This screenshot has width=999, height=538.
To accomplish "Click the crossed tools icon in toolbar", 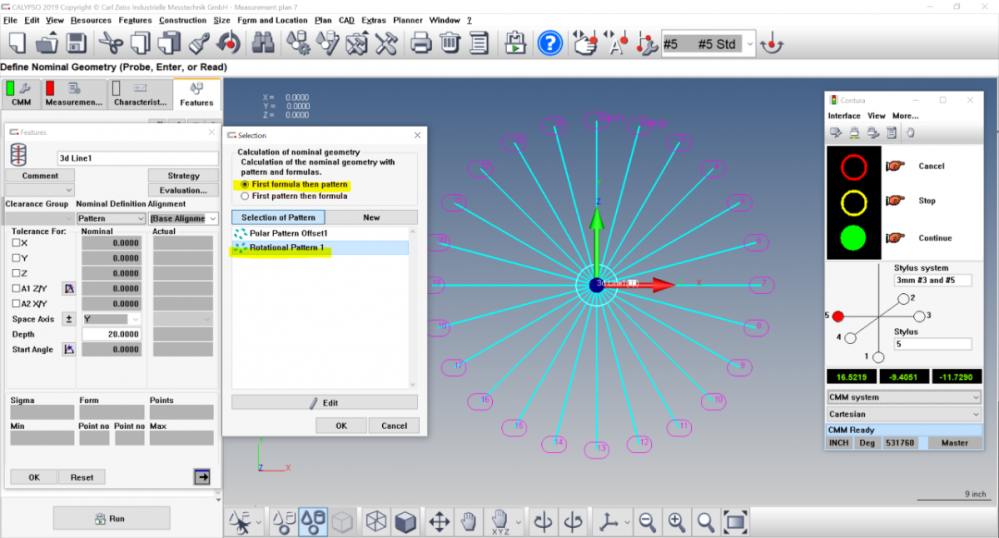I will point(385,44).
